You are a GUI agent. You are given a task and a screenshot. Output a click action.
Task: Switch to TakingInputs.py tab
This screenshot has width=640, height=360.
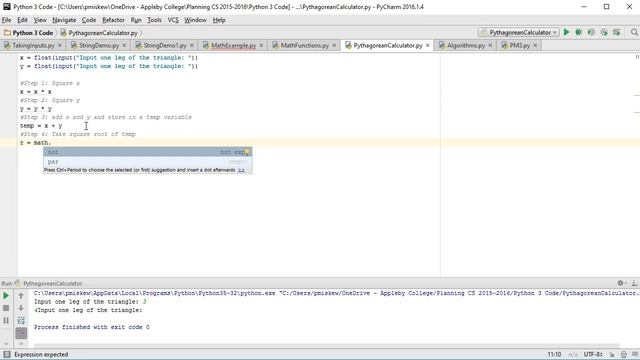tap(33, 45)
